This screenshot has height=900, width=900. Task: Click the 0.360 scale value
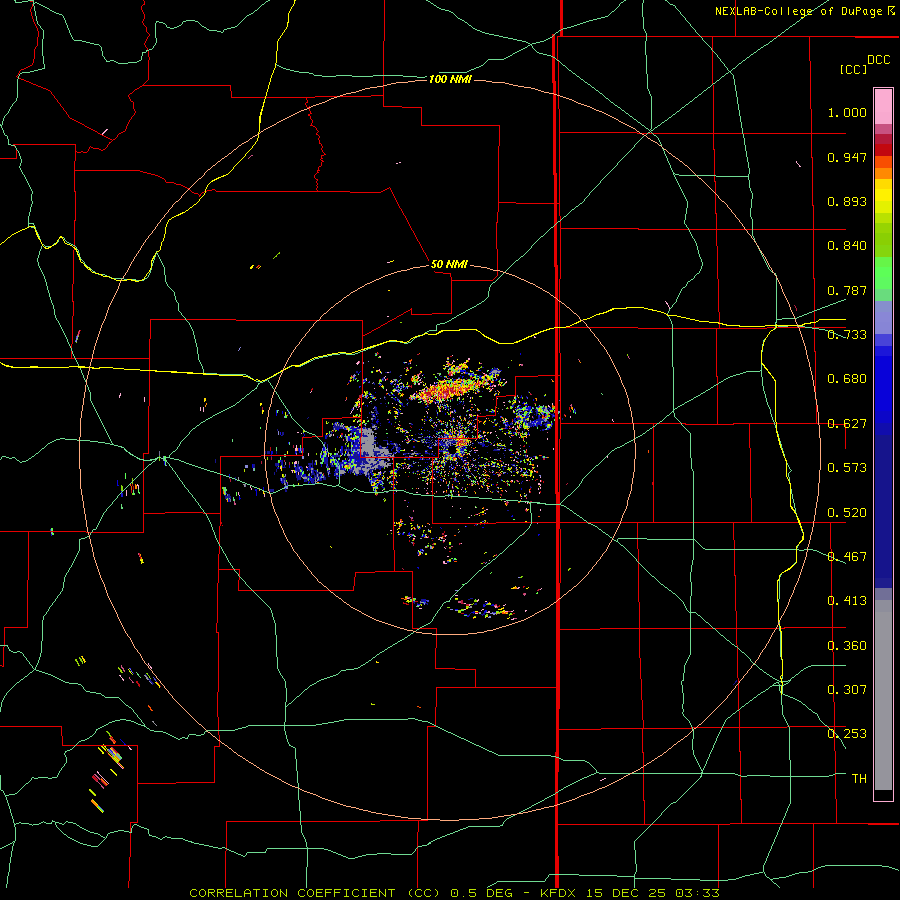(x=847, y=646)
